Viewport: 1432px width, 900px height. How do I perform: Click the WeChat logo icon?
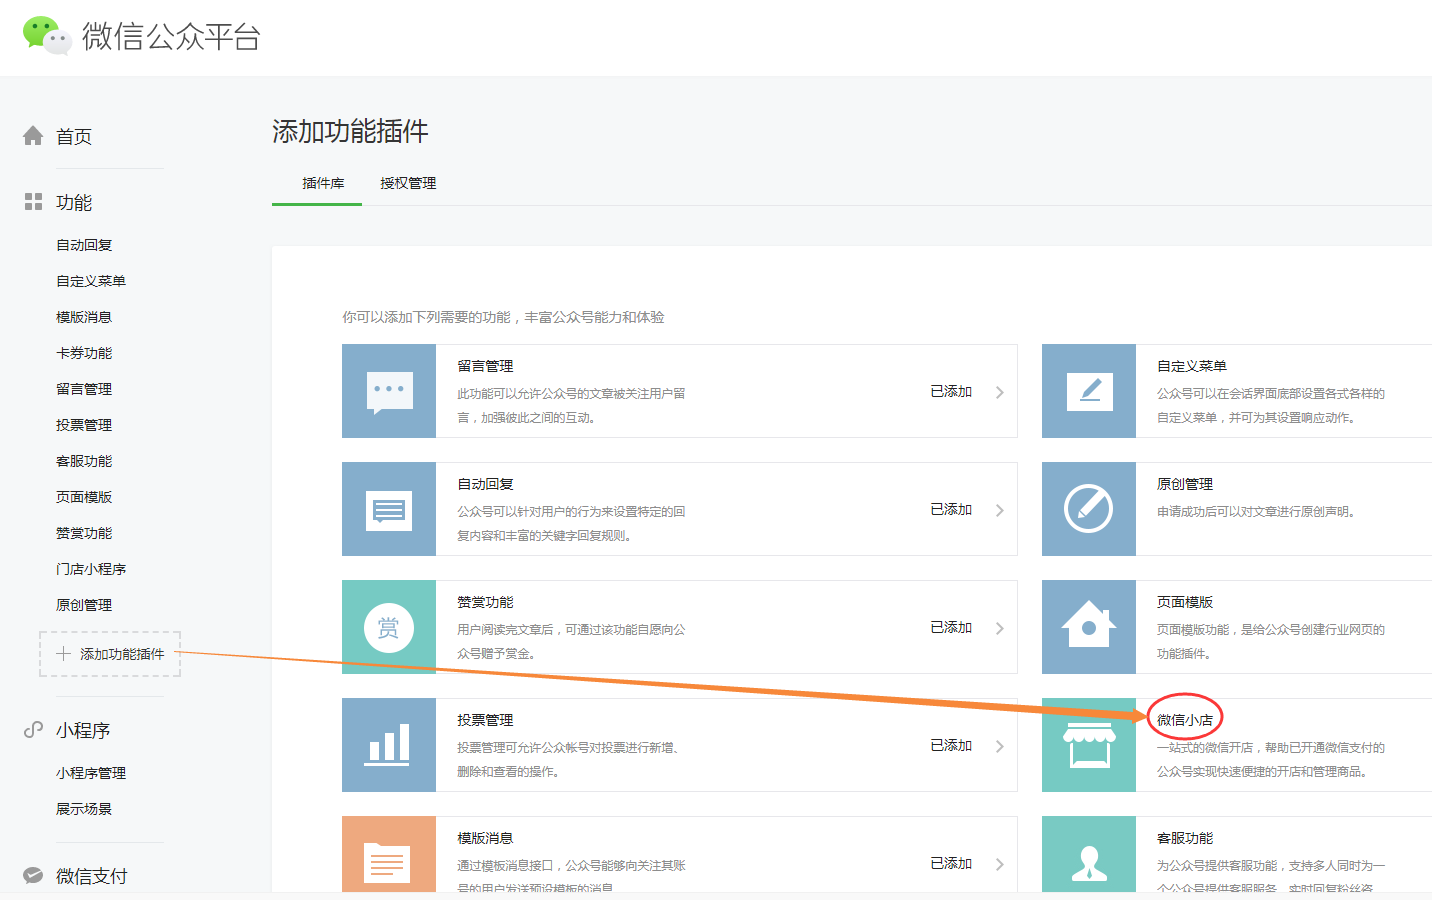[46, 35]
